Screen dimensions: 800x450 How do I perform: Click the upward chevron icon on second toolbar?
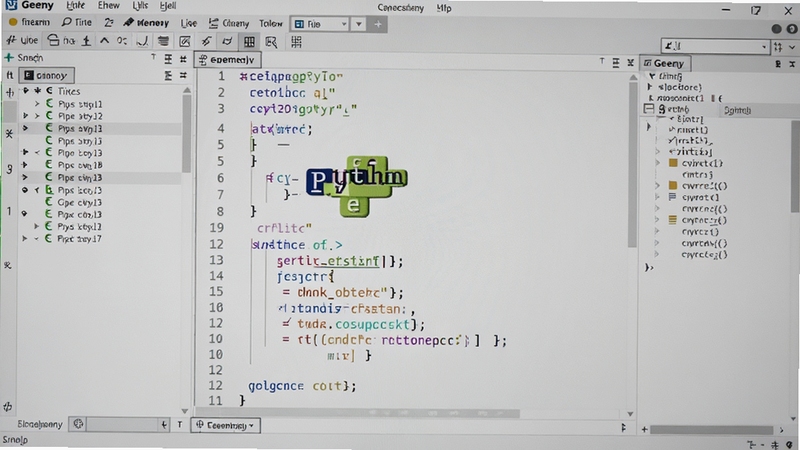pyautogui.click(x=104, y=40)
